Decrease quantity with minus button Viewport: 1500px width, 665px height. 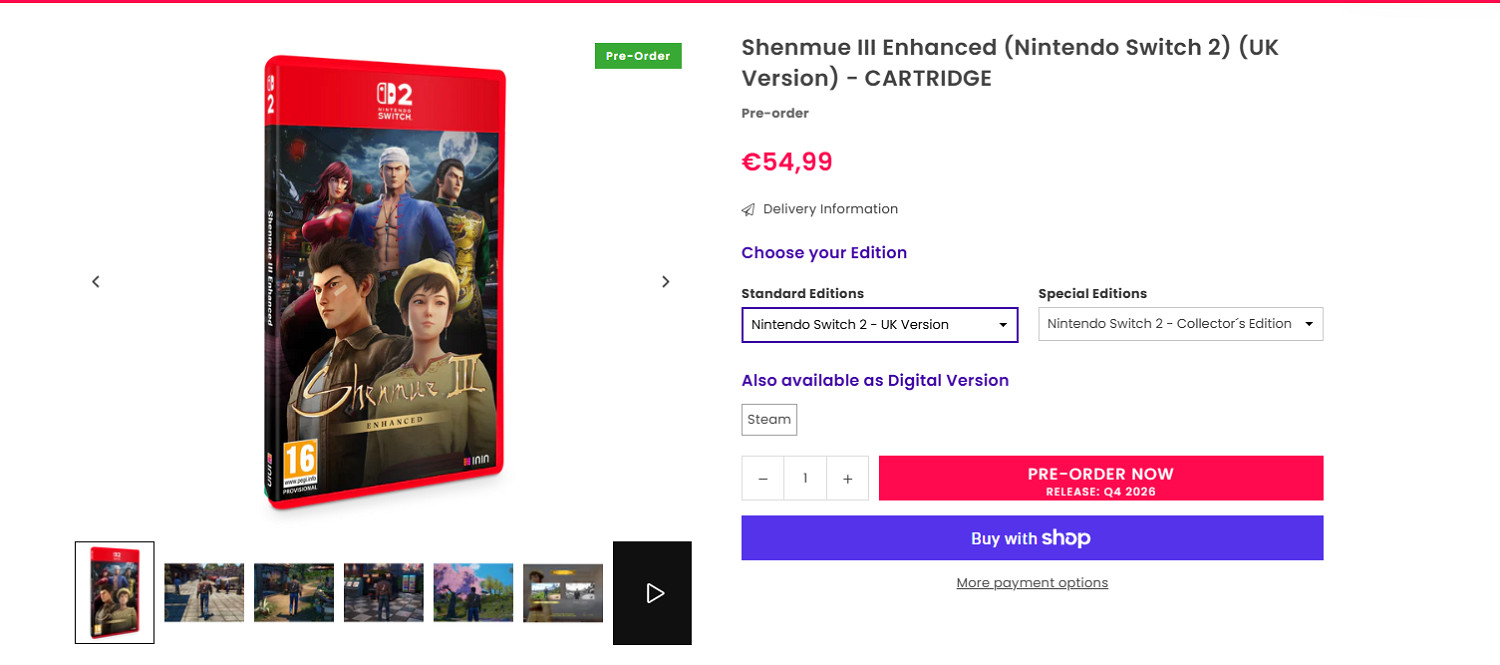click(x=763, y=479)
